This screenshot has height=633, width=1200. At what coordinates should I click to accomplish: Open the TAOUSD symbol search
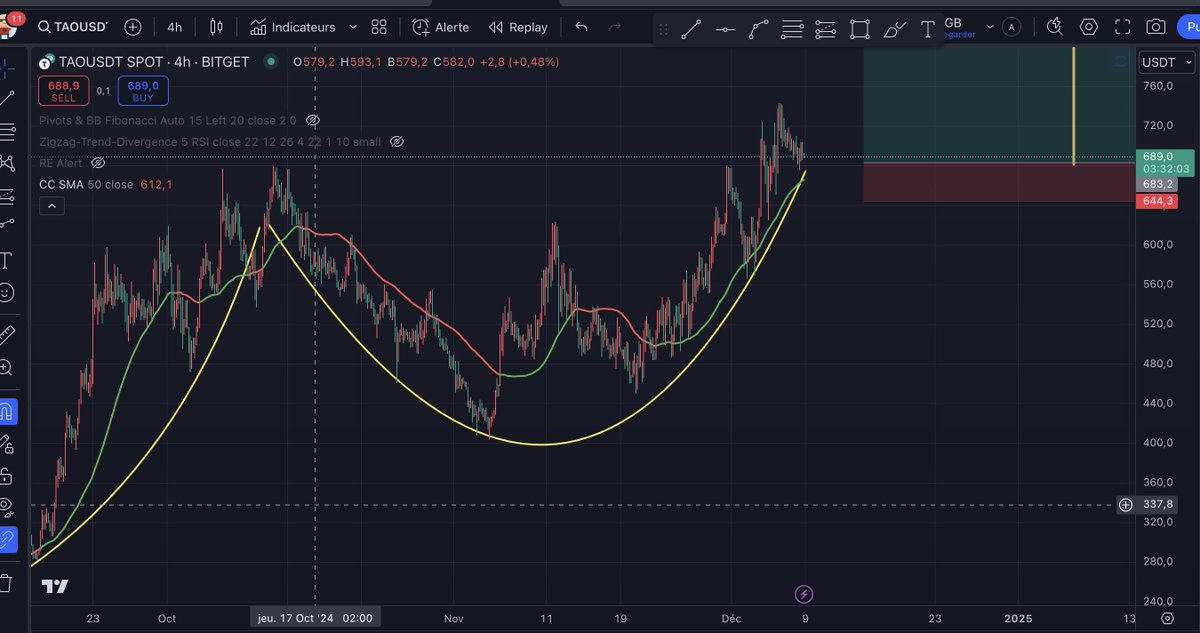[x=75, y=27]
